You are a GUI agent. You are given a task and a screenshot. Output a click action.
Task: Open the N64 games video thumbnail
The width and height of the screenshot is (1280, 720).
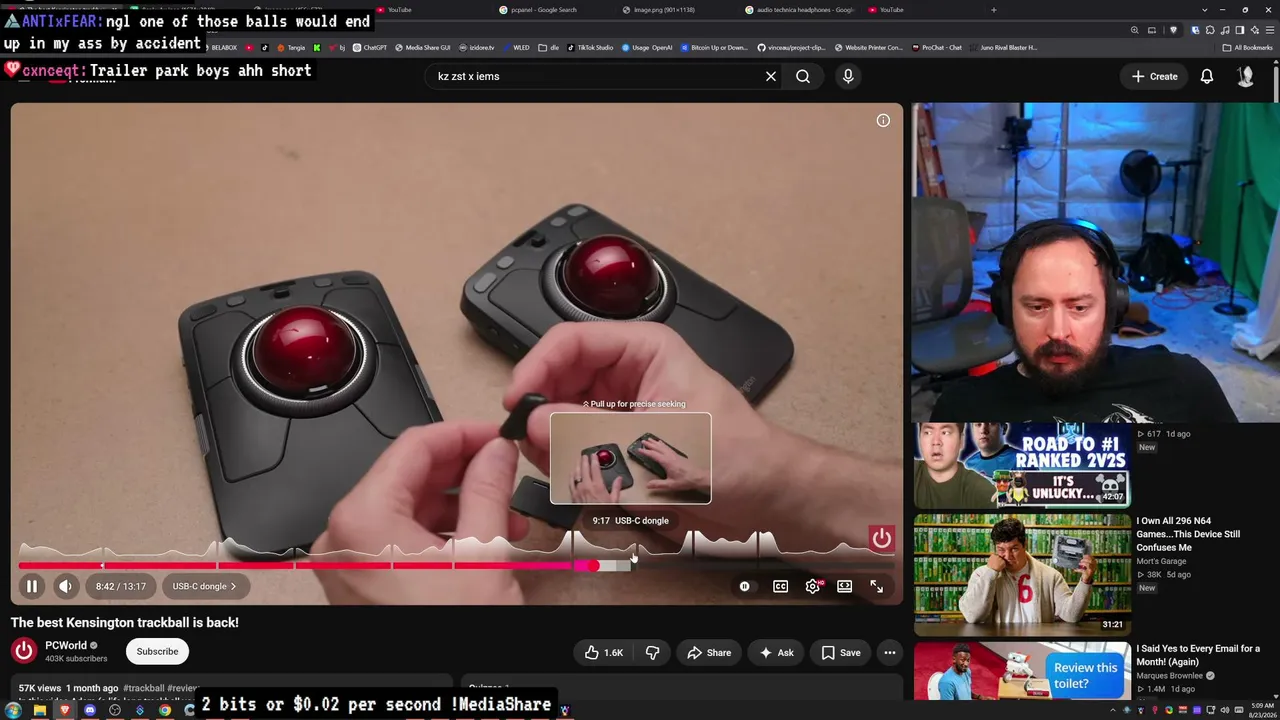click(1022, 575)
